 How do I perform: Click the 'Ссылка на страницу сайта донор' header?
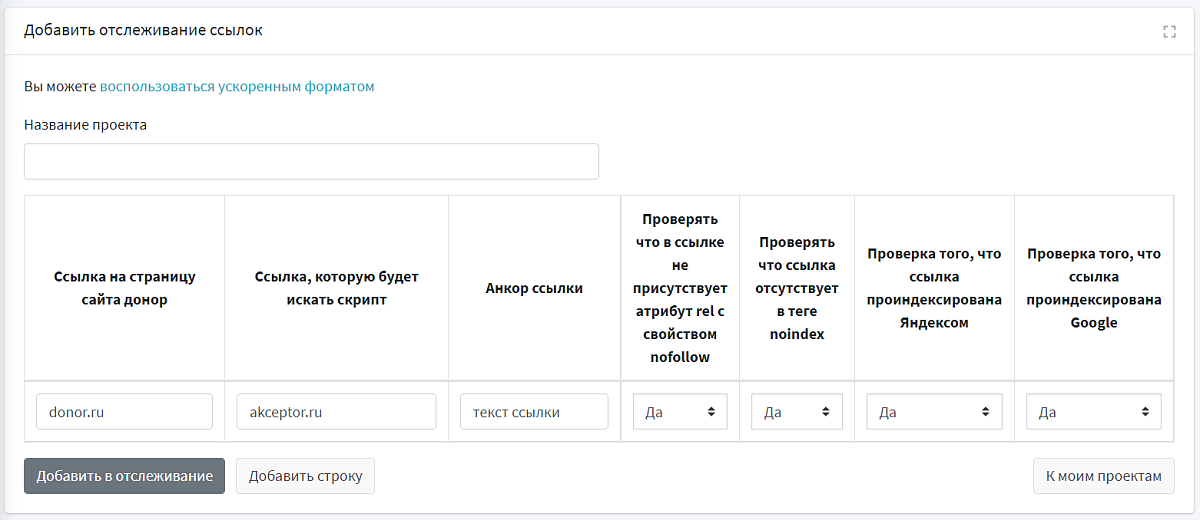click(124, 288)
